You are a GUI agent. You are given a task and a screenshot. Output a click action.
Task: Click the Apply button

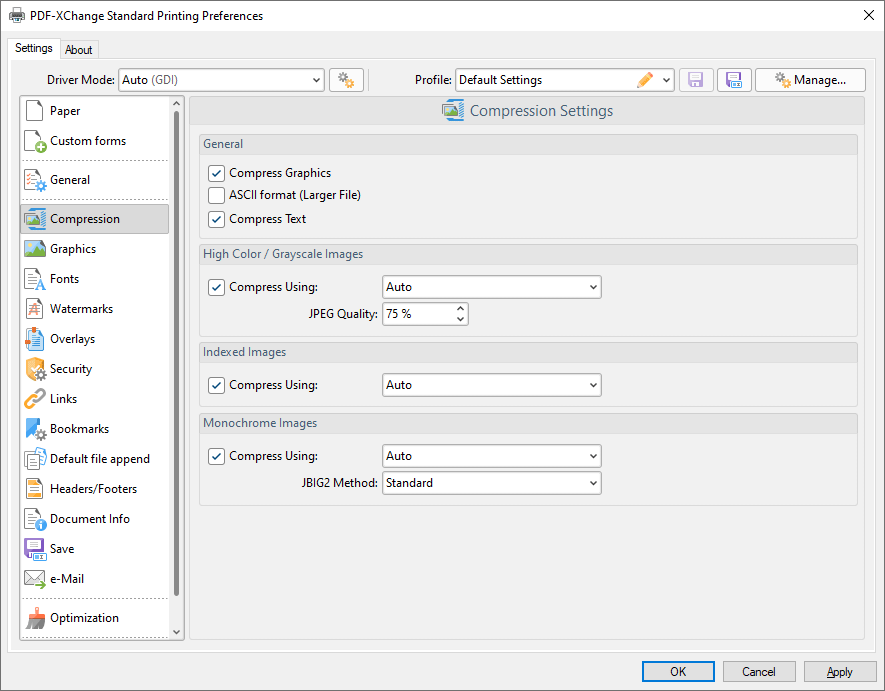tap(840, 672)
